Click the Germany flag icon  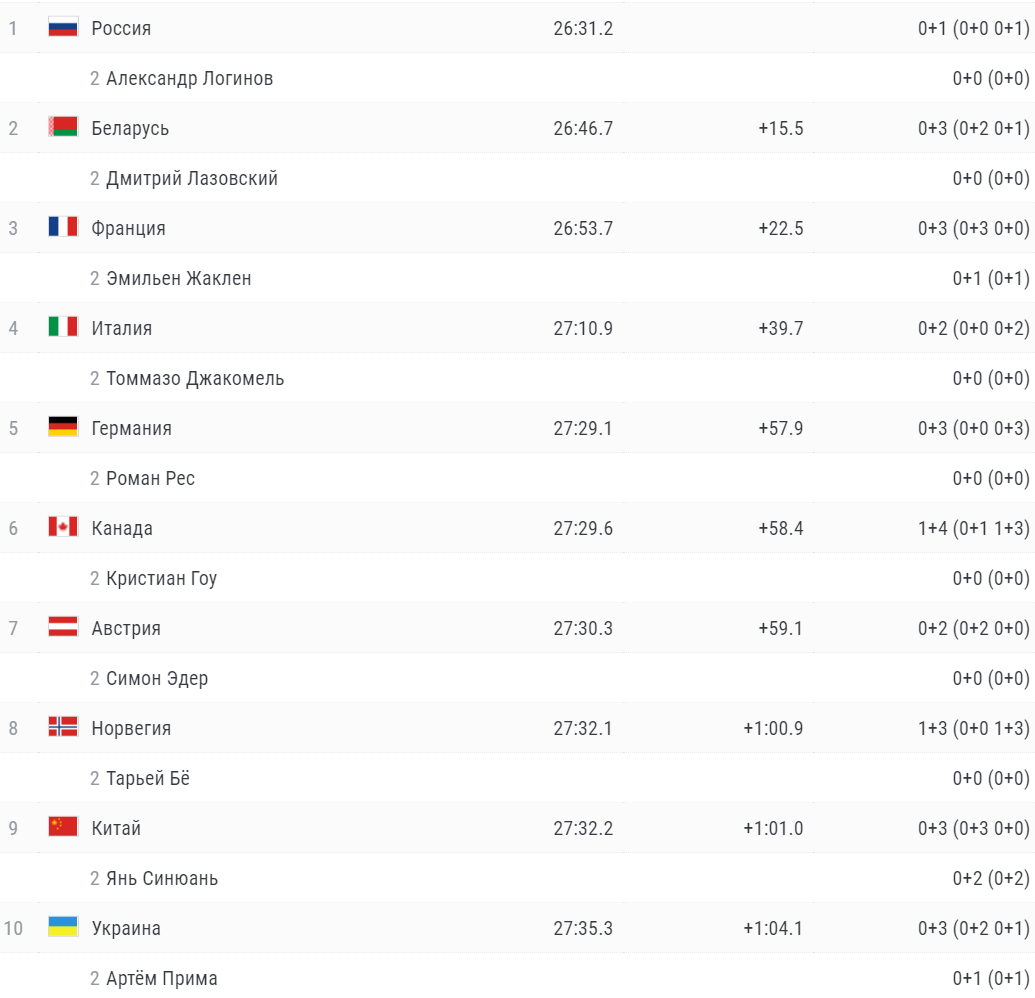(63, 427)
